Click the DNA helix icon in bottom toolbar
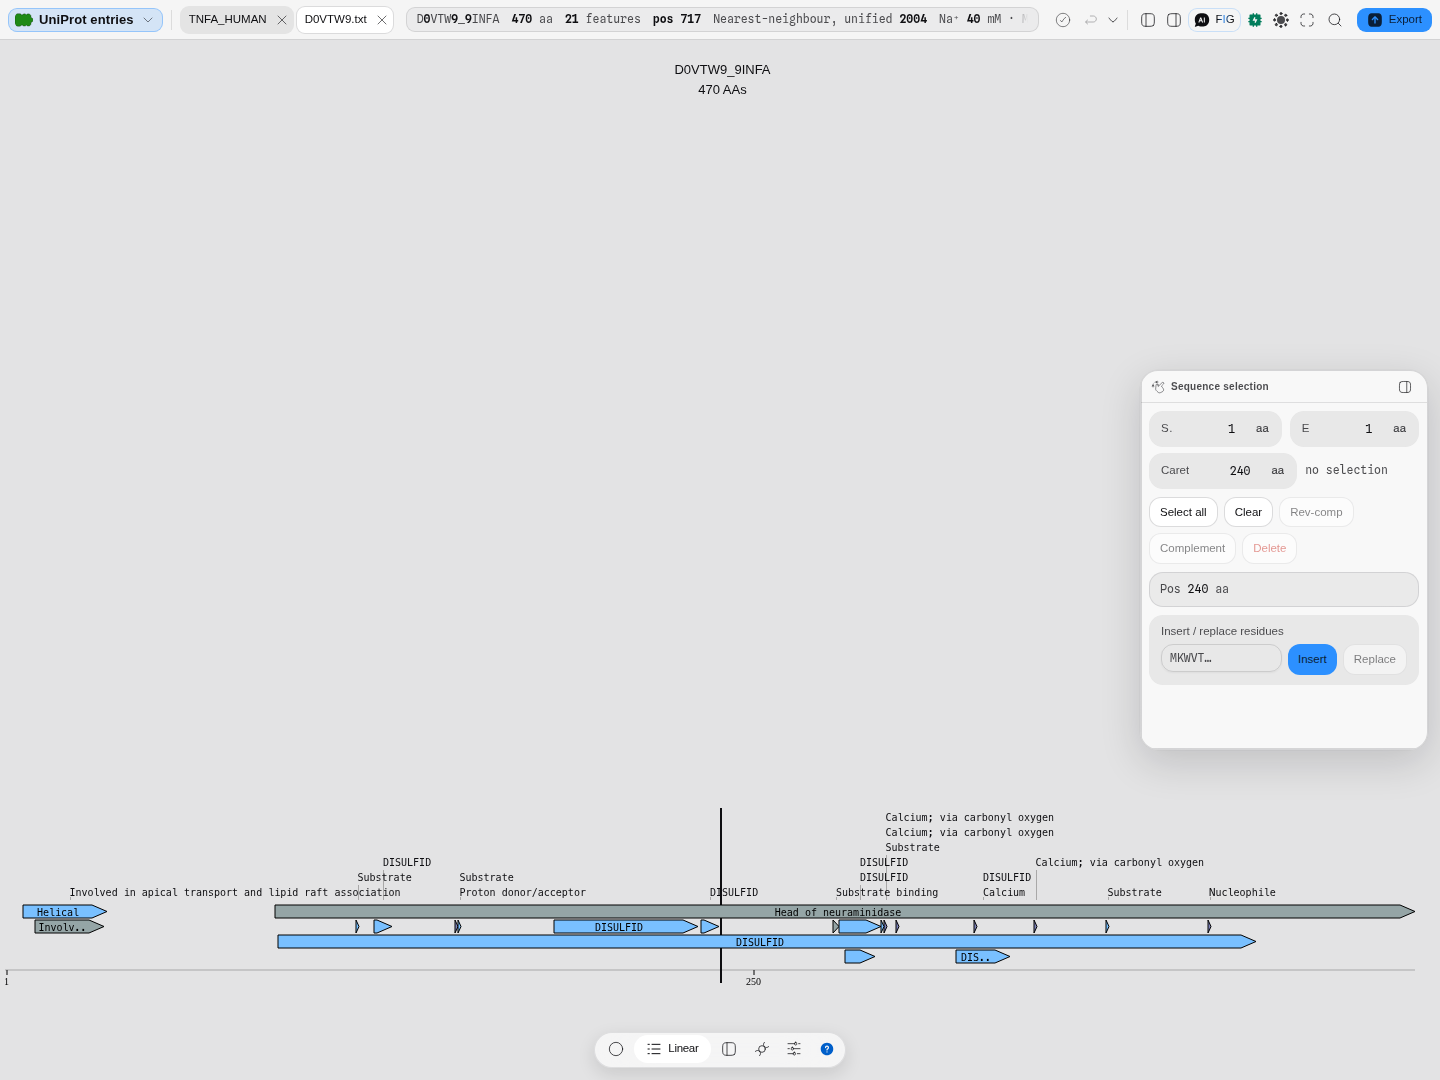This screenshot has width=1440, height=1080. pyautogui.click(x=762, y=1049)
